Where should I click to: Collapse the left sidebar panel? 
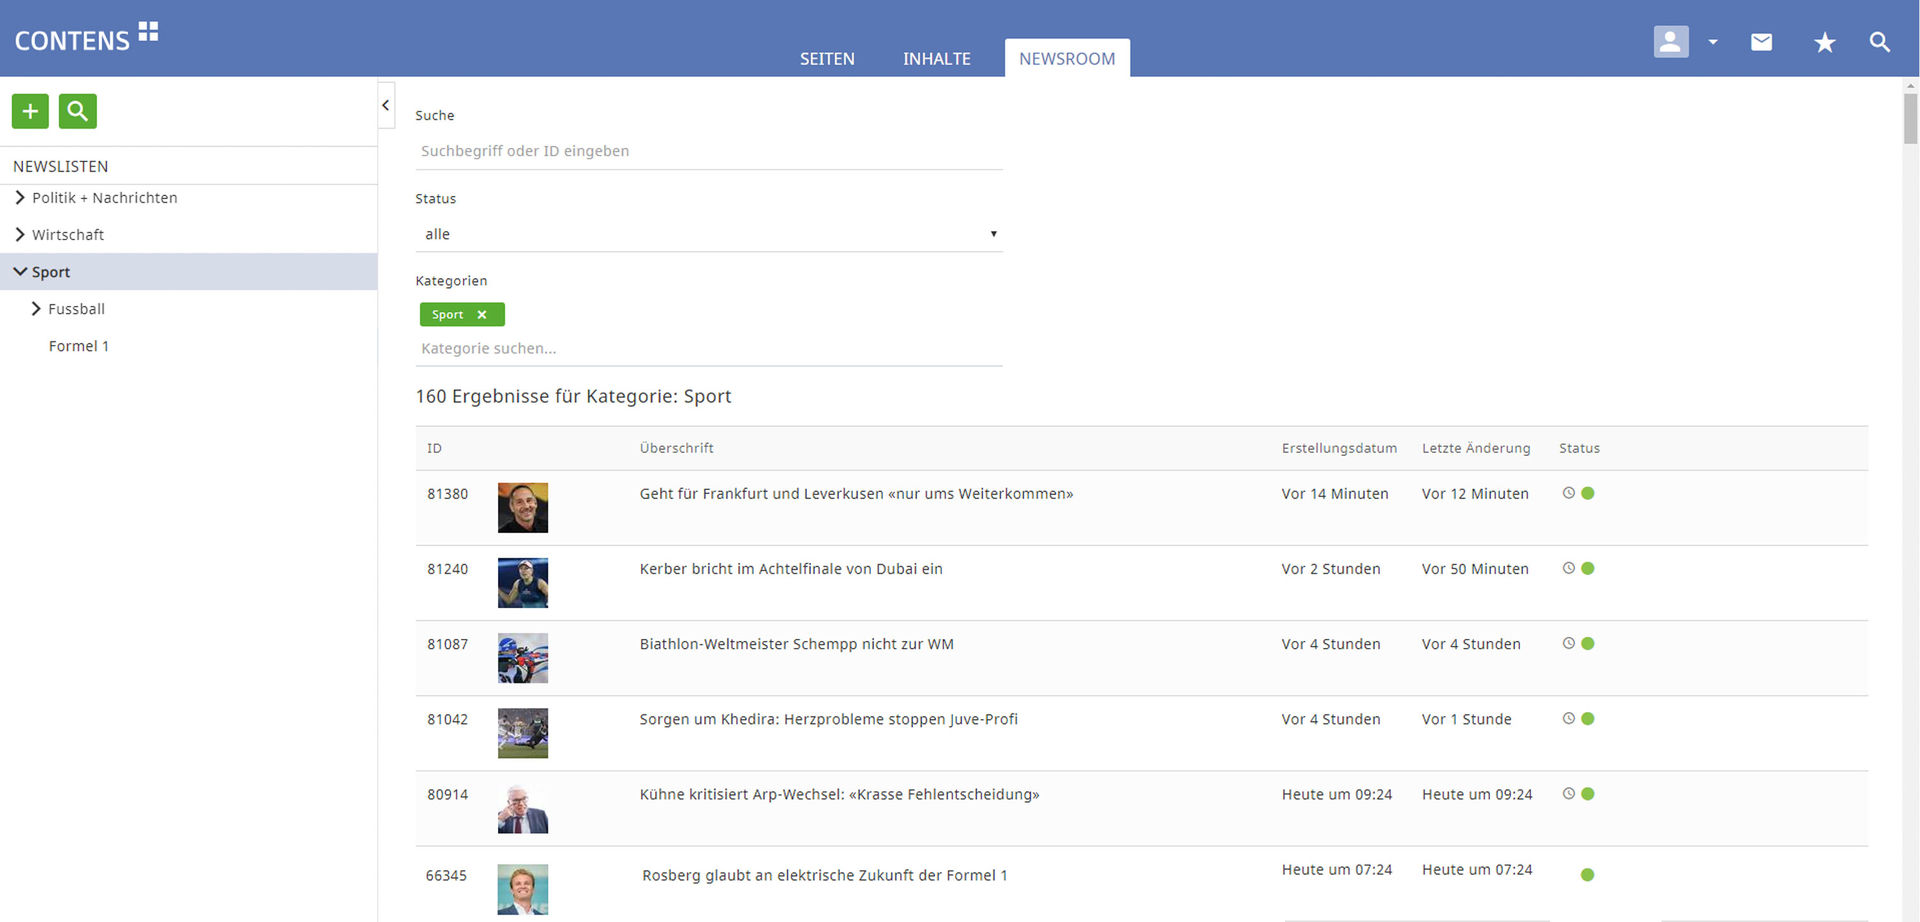pos(386,105)
